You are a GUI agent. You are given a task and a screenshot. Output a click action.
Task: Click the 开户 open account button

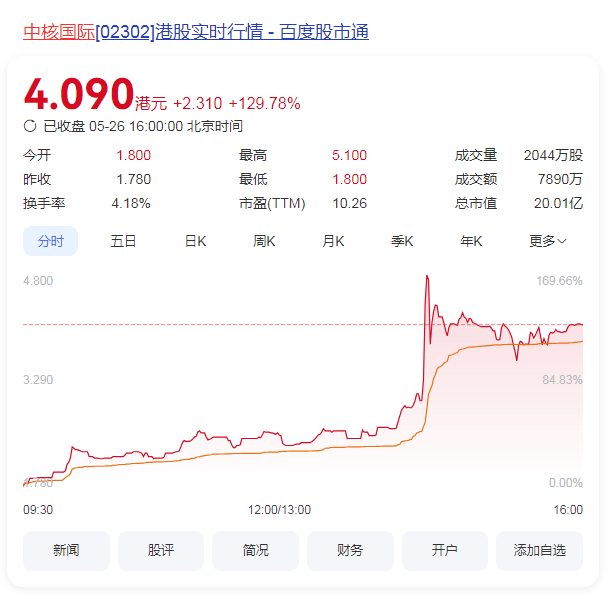click(x=445, y=551)
